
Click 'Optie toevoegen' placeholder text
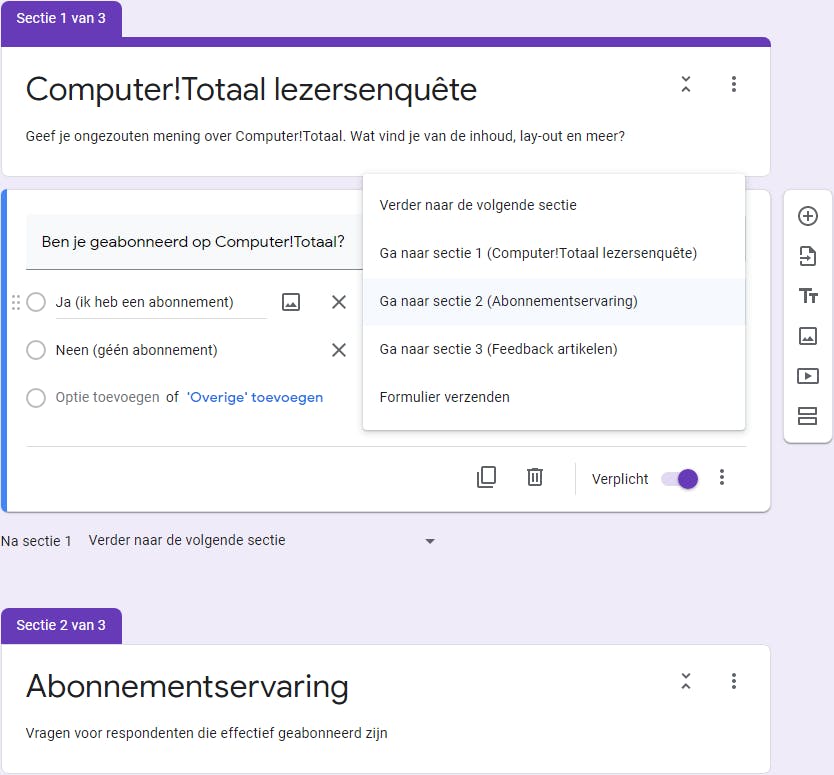pyautogui.click(x=107, y=397)
